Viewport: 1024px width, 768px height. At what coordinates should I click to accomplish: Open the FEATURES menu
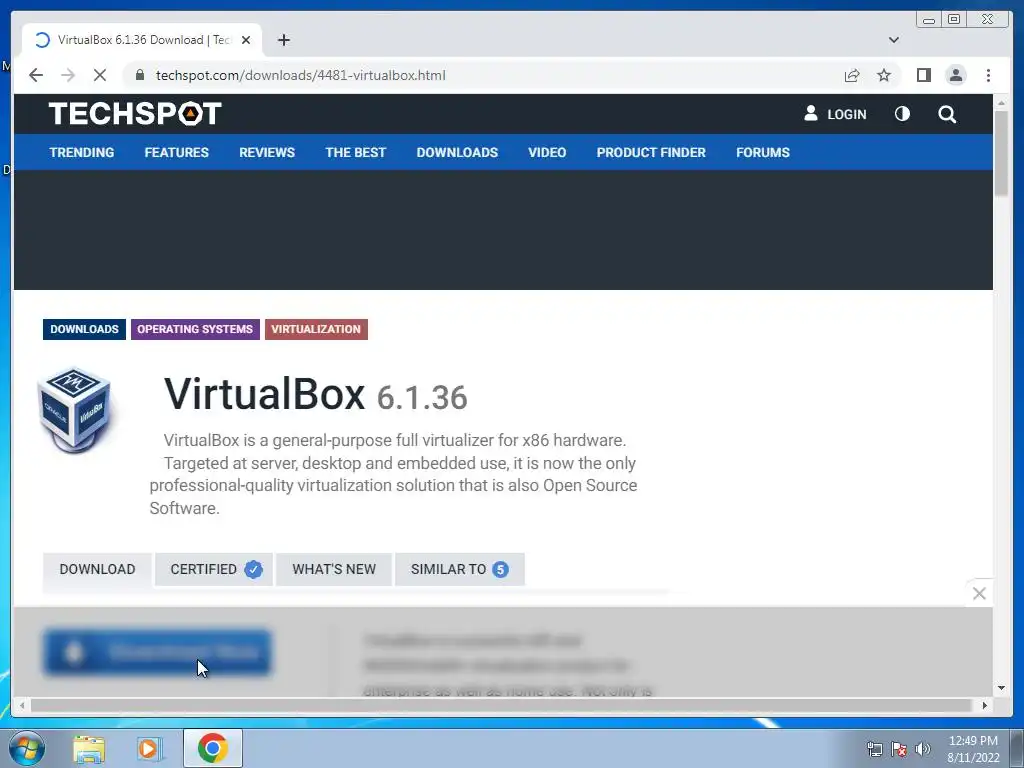tap(176, 152)
